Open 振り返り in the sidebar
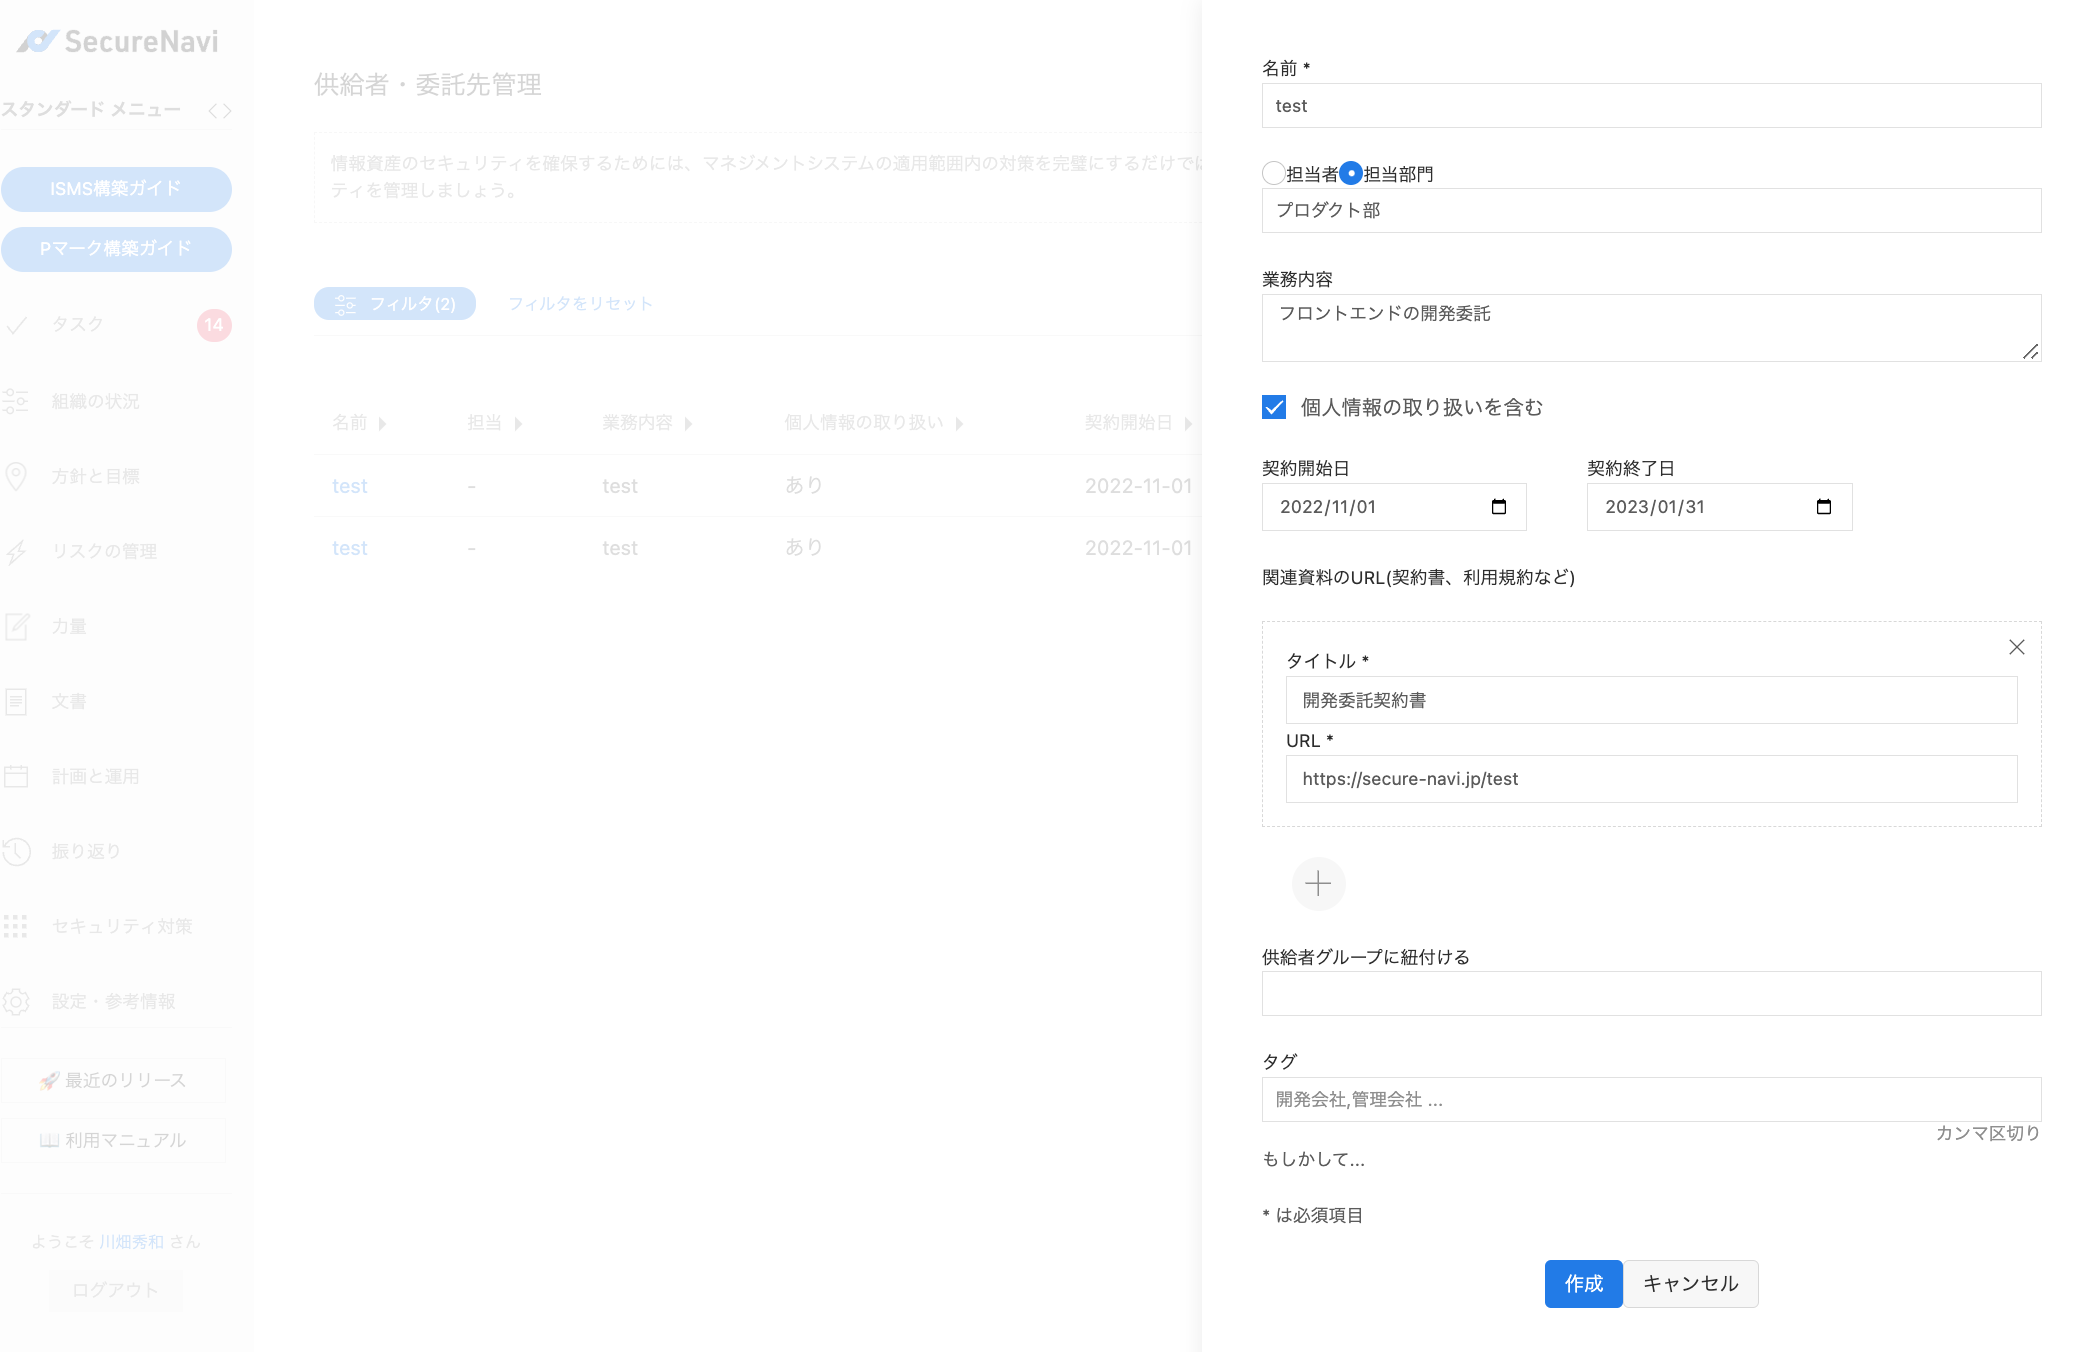This screenshot has height=1352, width=2076. pos(87,851)
